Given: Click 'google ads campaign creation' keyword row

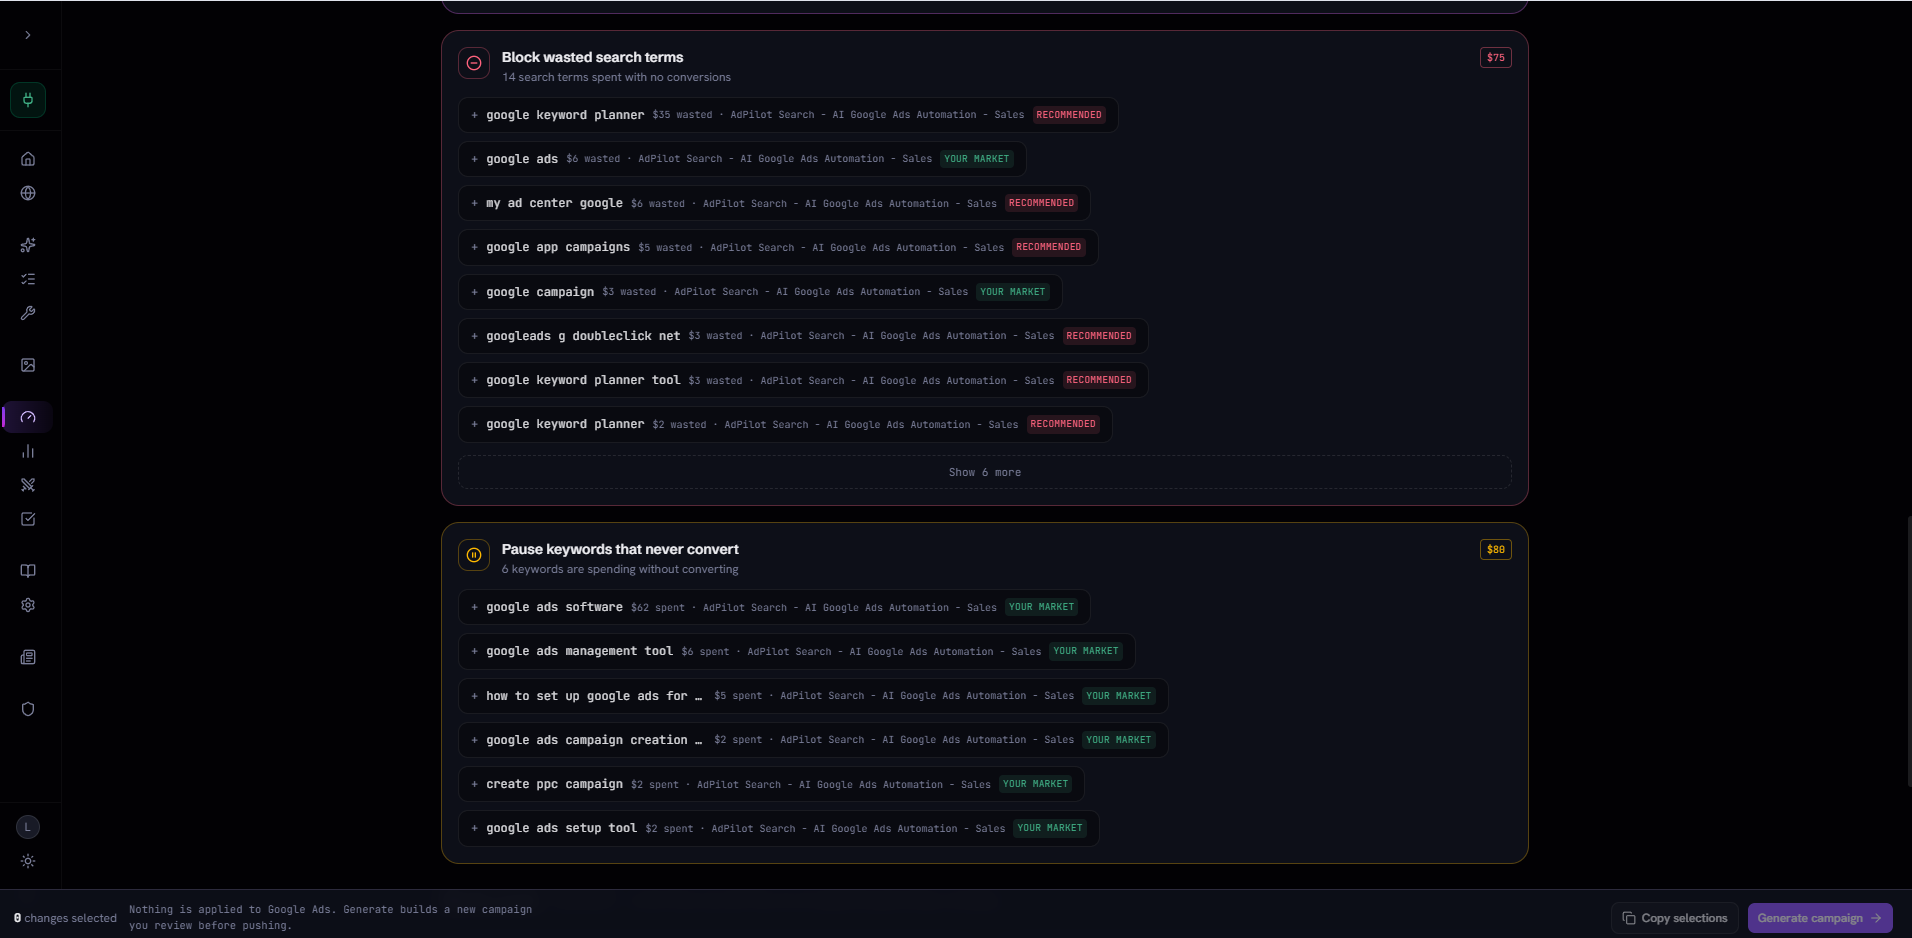Looking at the screenshot, I should click(x=813, y=740).
